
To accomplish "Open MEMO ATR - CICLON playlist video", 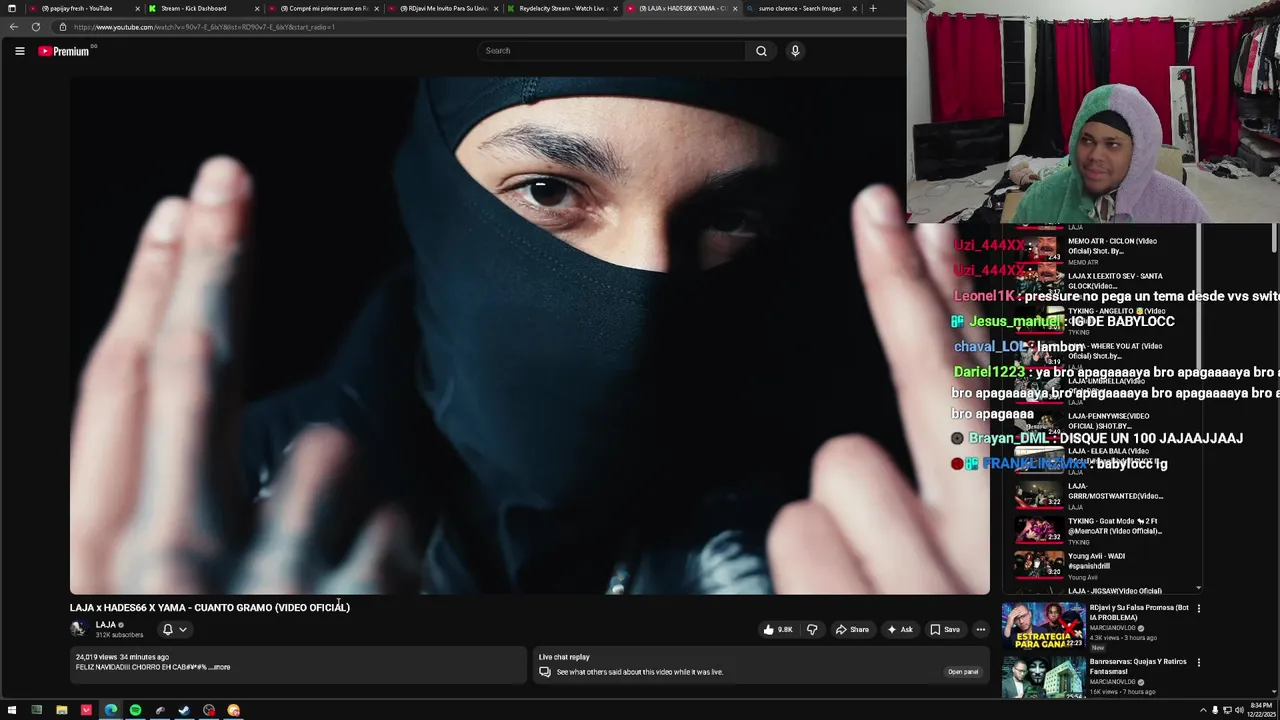I will click(x=1105, y=250).
